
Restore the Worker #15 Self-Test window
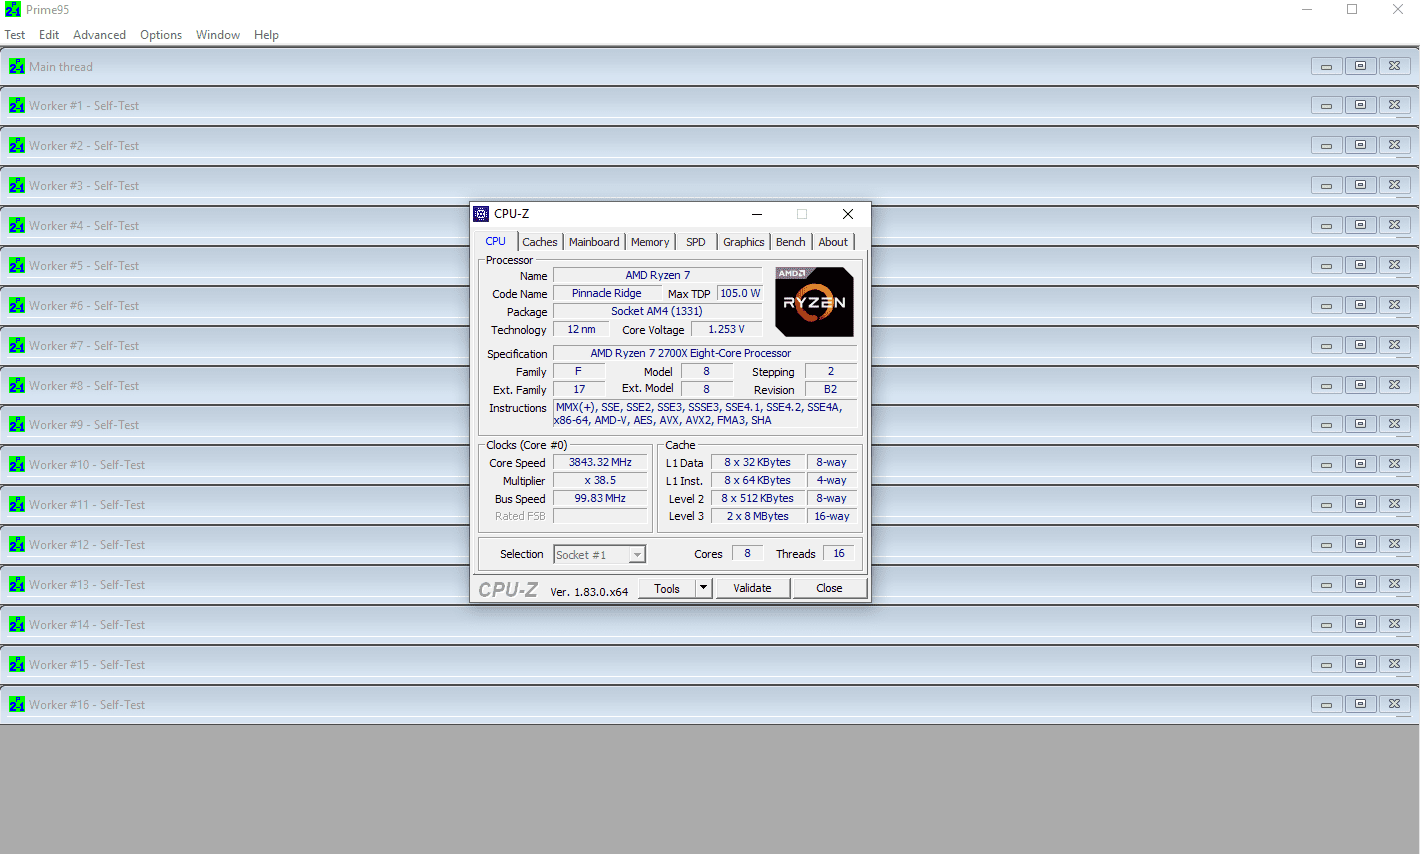(x=1360, y=664)
